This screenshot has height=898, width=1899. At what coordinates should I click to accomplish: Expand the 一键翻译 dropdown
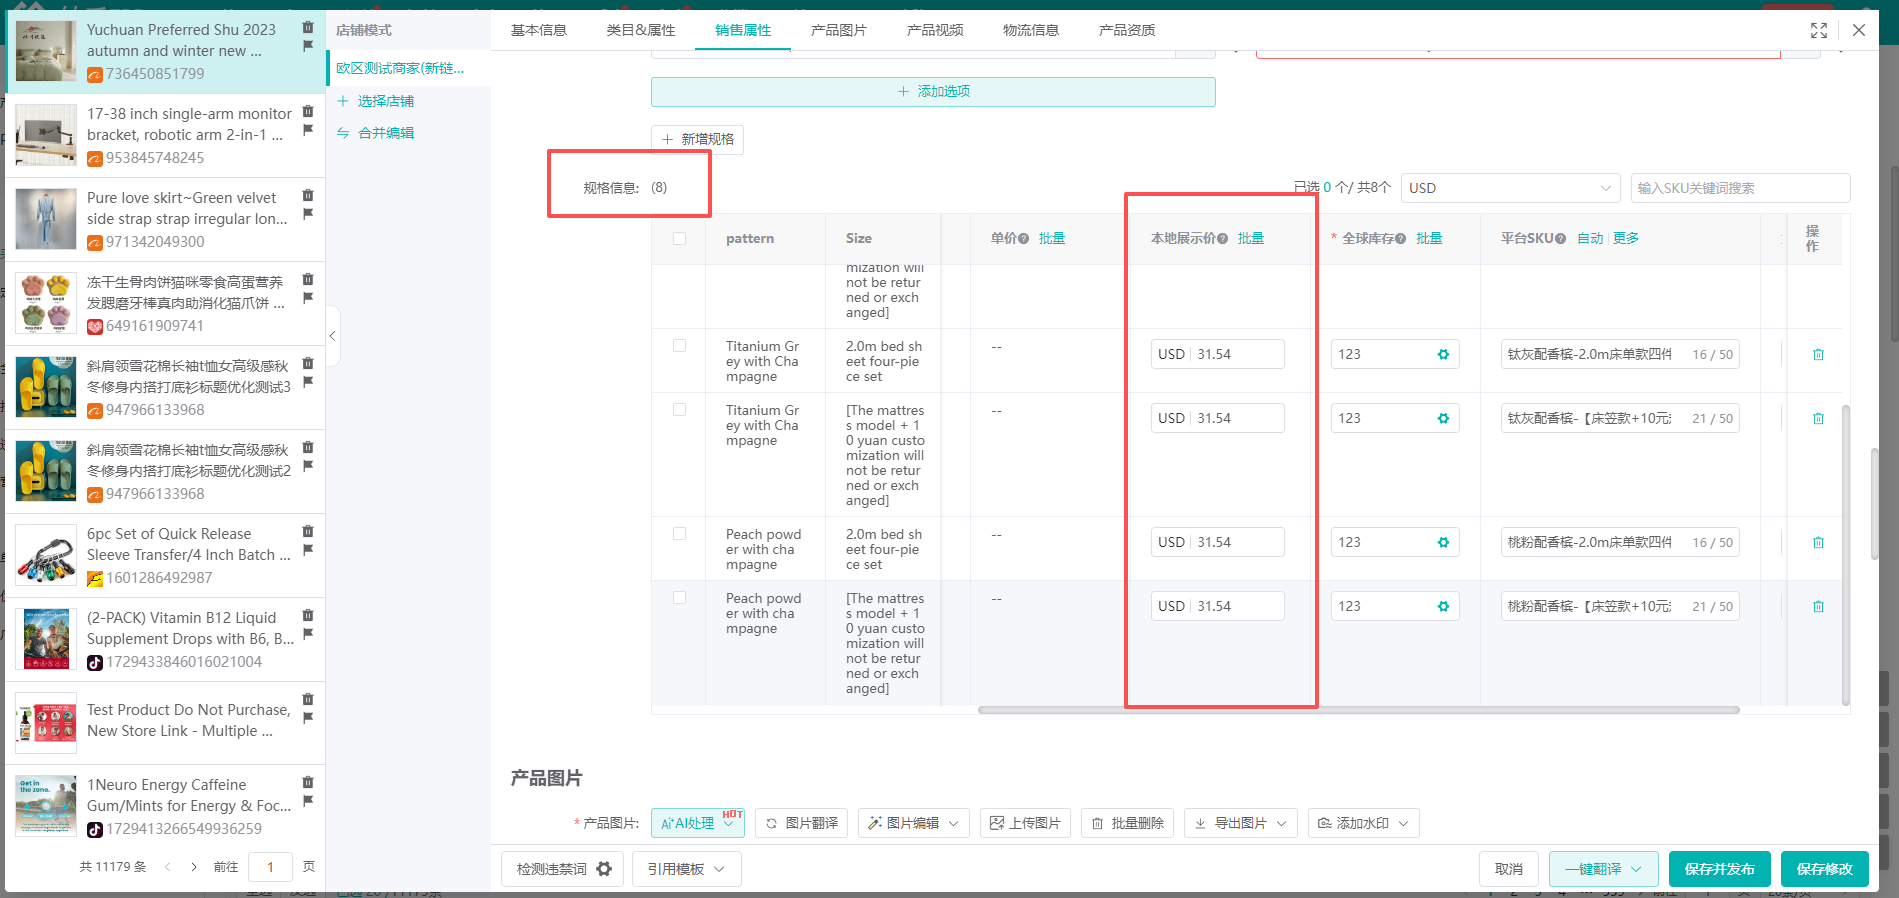(1637, 869)
